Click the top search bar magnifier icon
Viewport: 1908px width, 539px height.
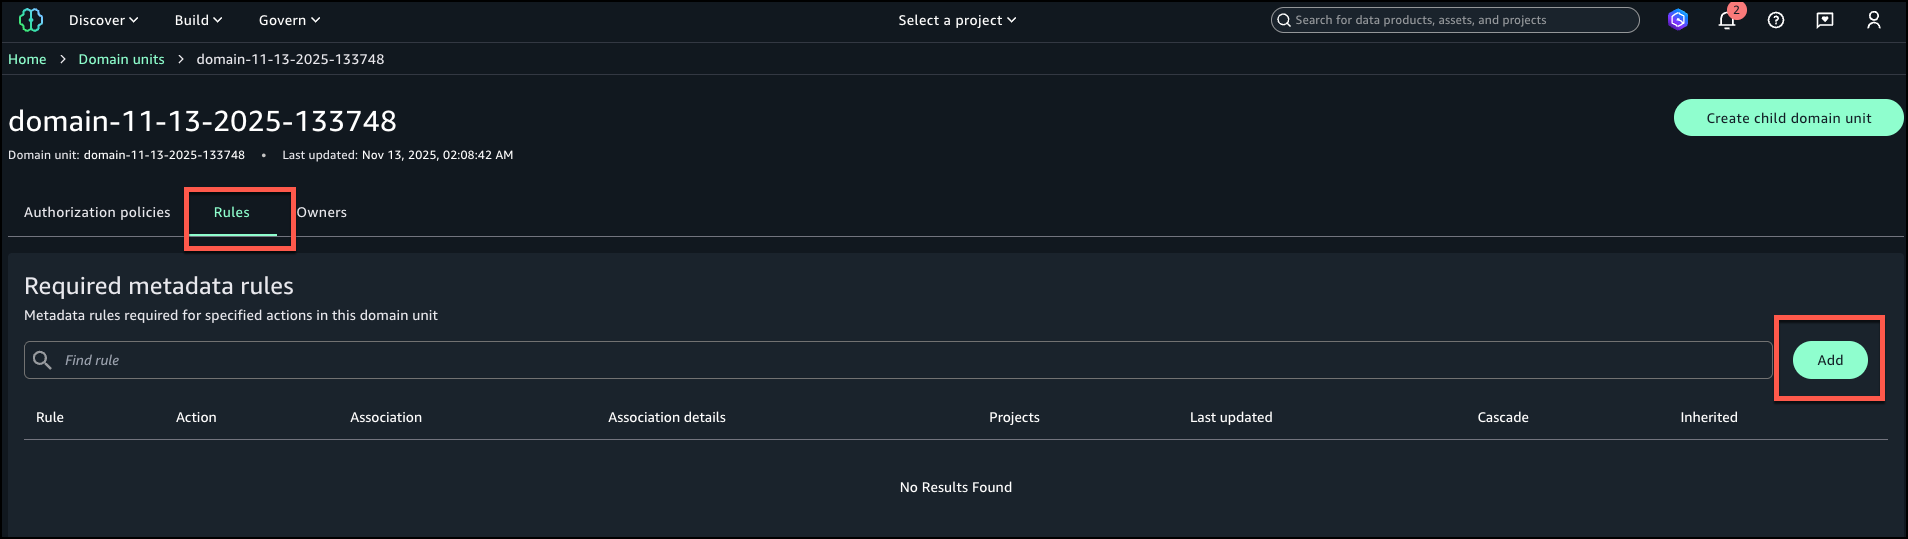pos(1284,20)
